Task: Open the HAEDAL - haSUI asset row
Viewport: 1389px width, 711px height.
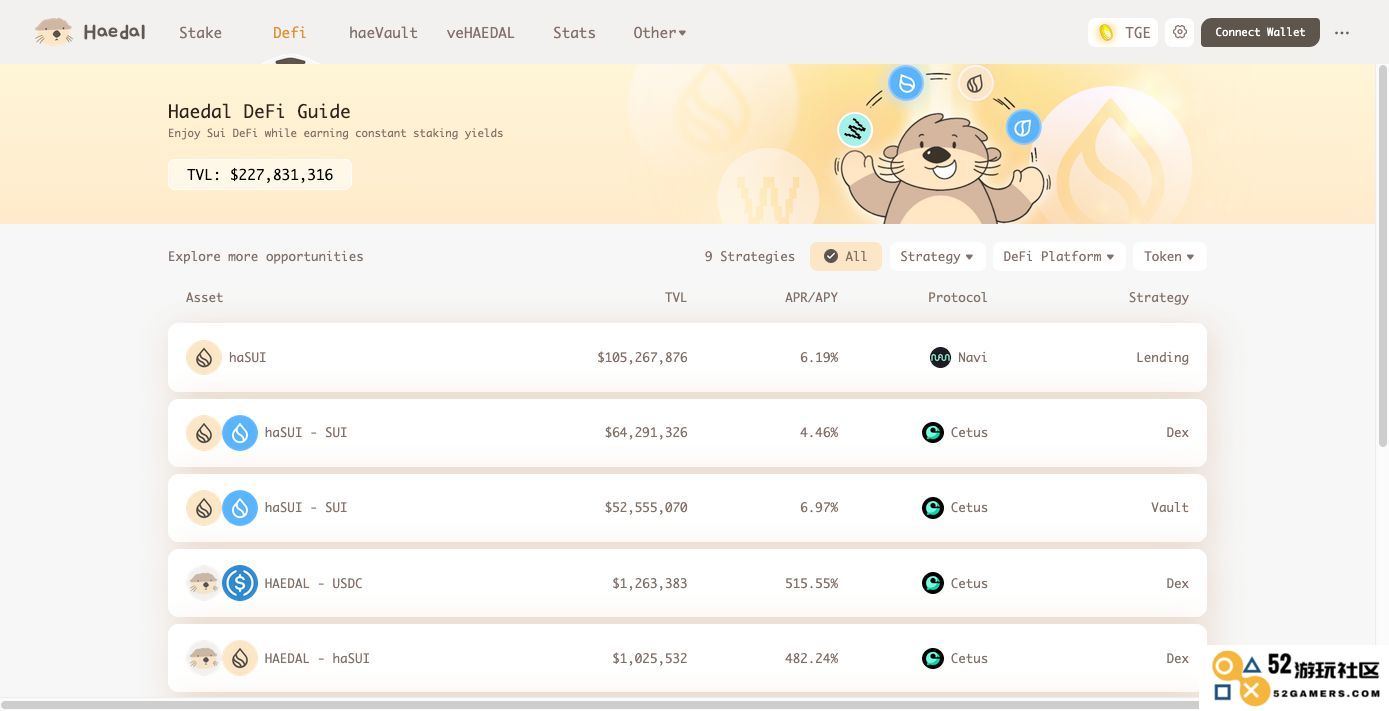Action: 687,658
